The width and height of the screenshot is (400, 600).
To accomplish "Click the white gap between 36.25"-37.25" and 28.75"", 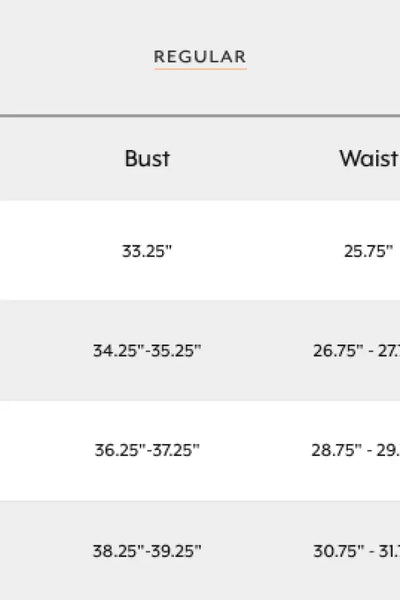I will [x=256, y=450].
